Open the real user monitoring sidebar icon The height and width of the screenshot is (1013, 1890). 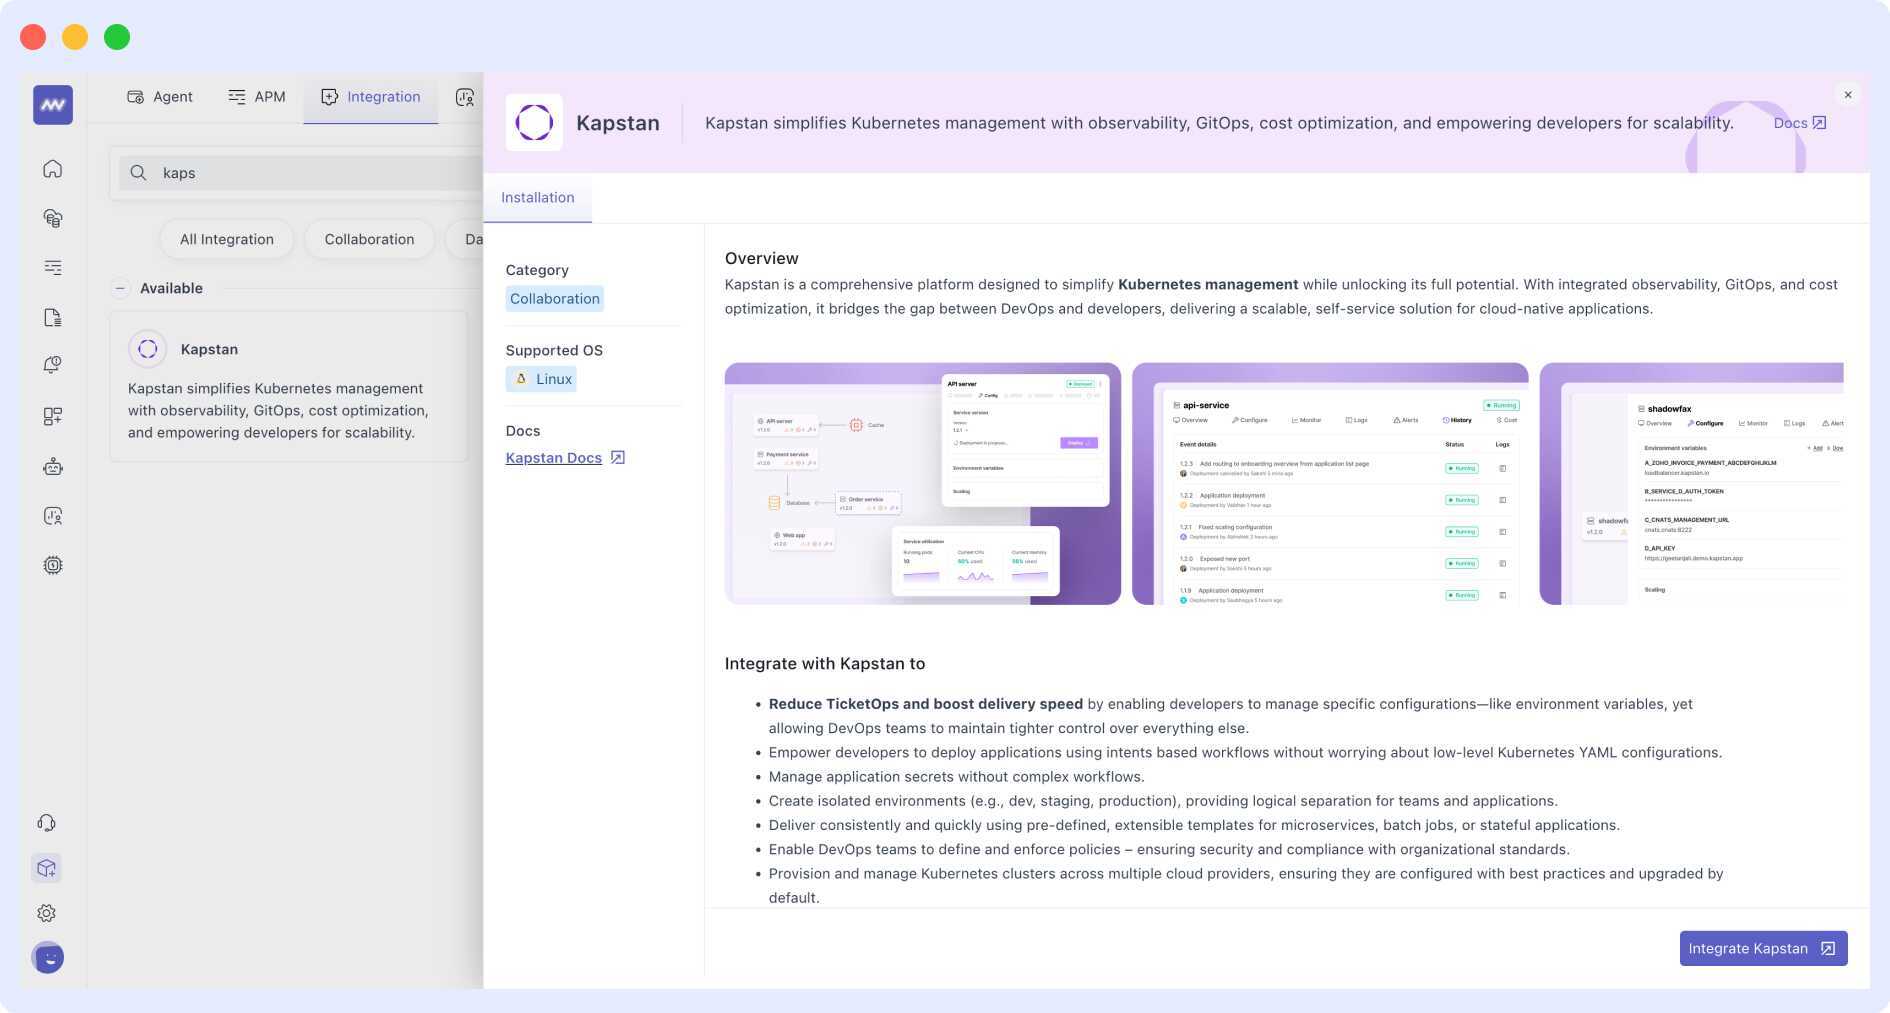pos(53,516)
